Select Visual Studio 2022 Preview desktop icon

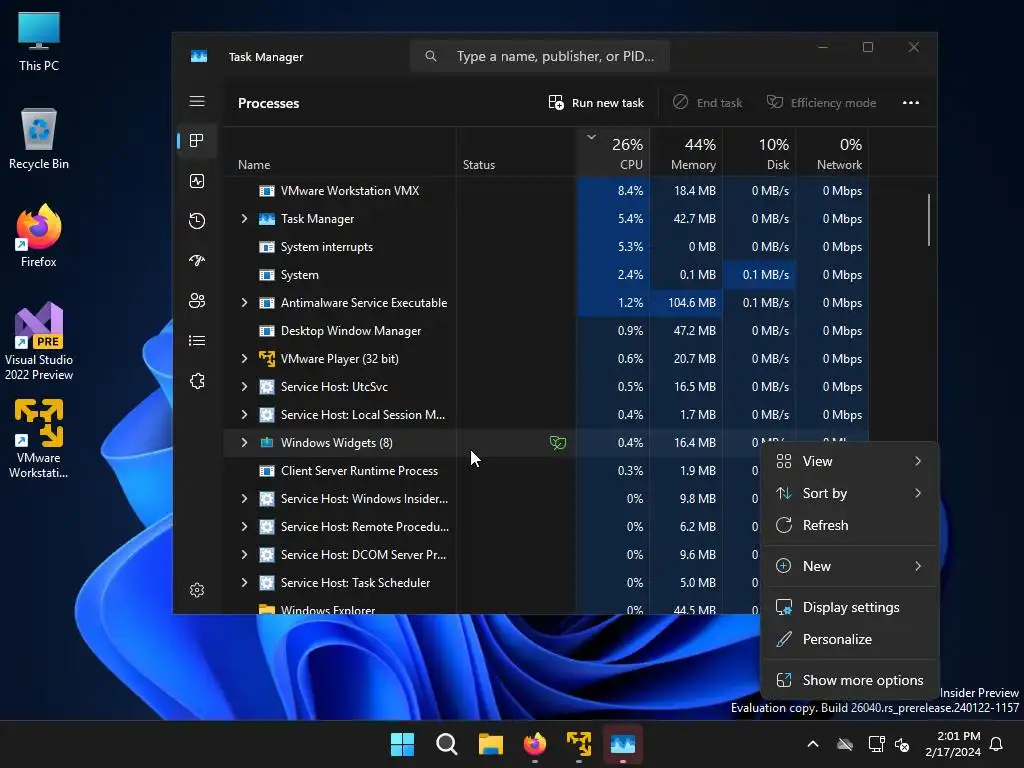[39, 341]
